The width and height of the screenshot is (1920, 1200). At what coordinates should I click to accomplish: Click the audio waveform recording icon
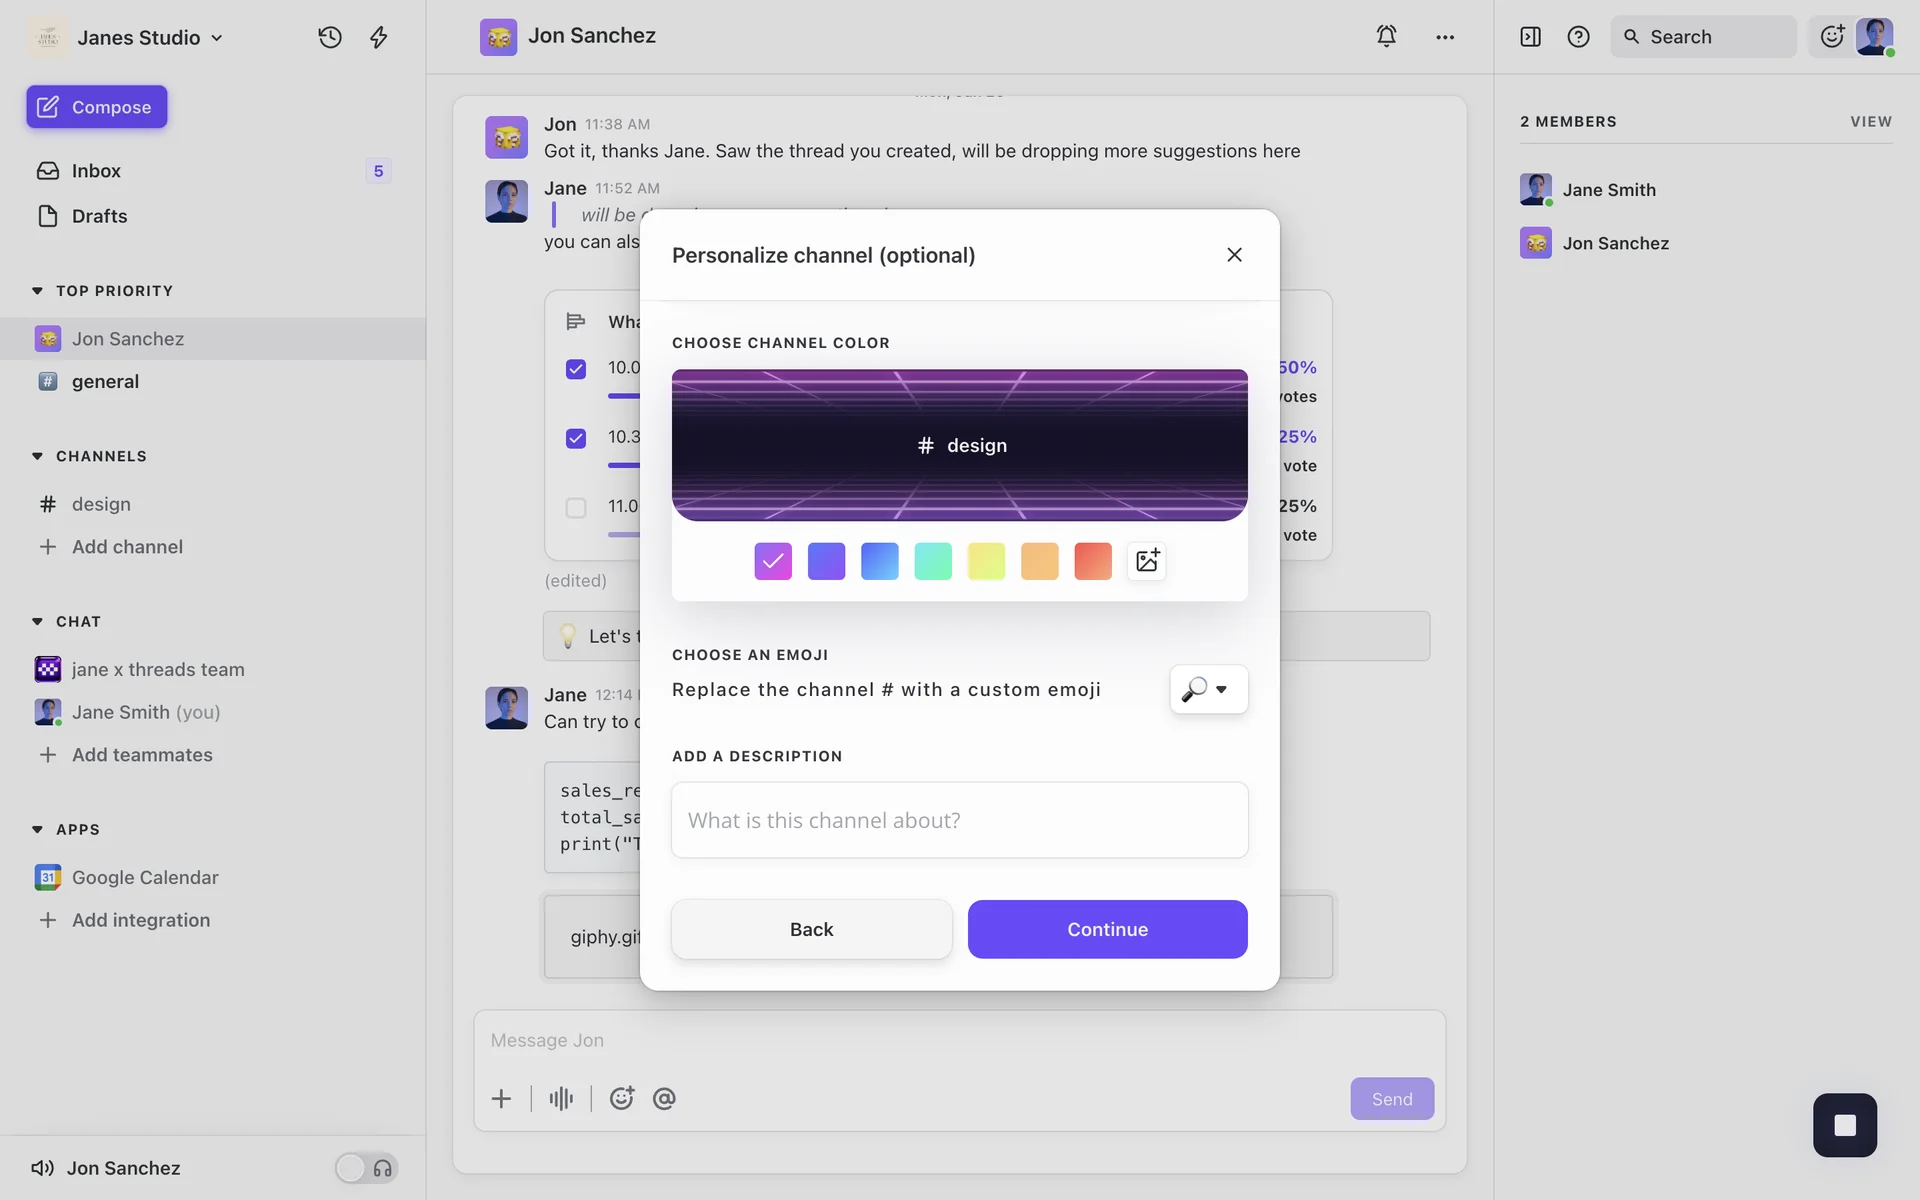(561, 1098)
